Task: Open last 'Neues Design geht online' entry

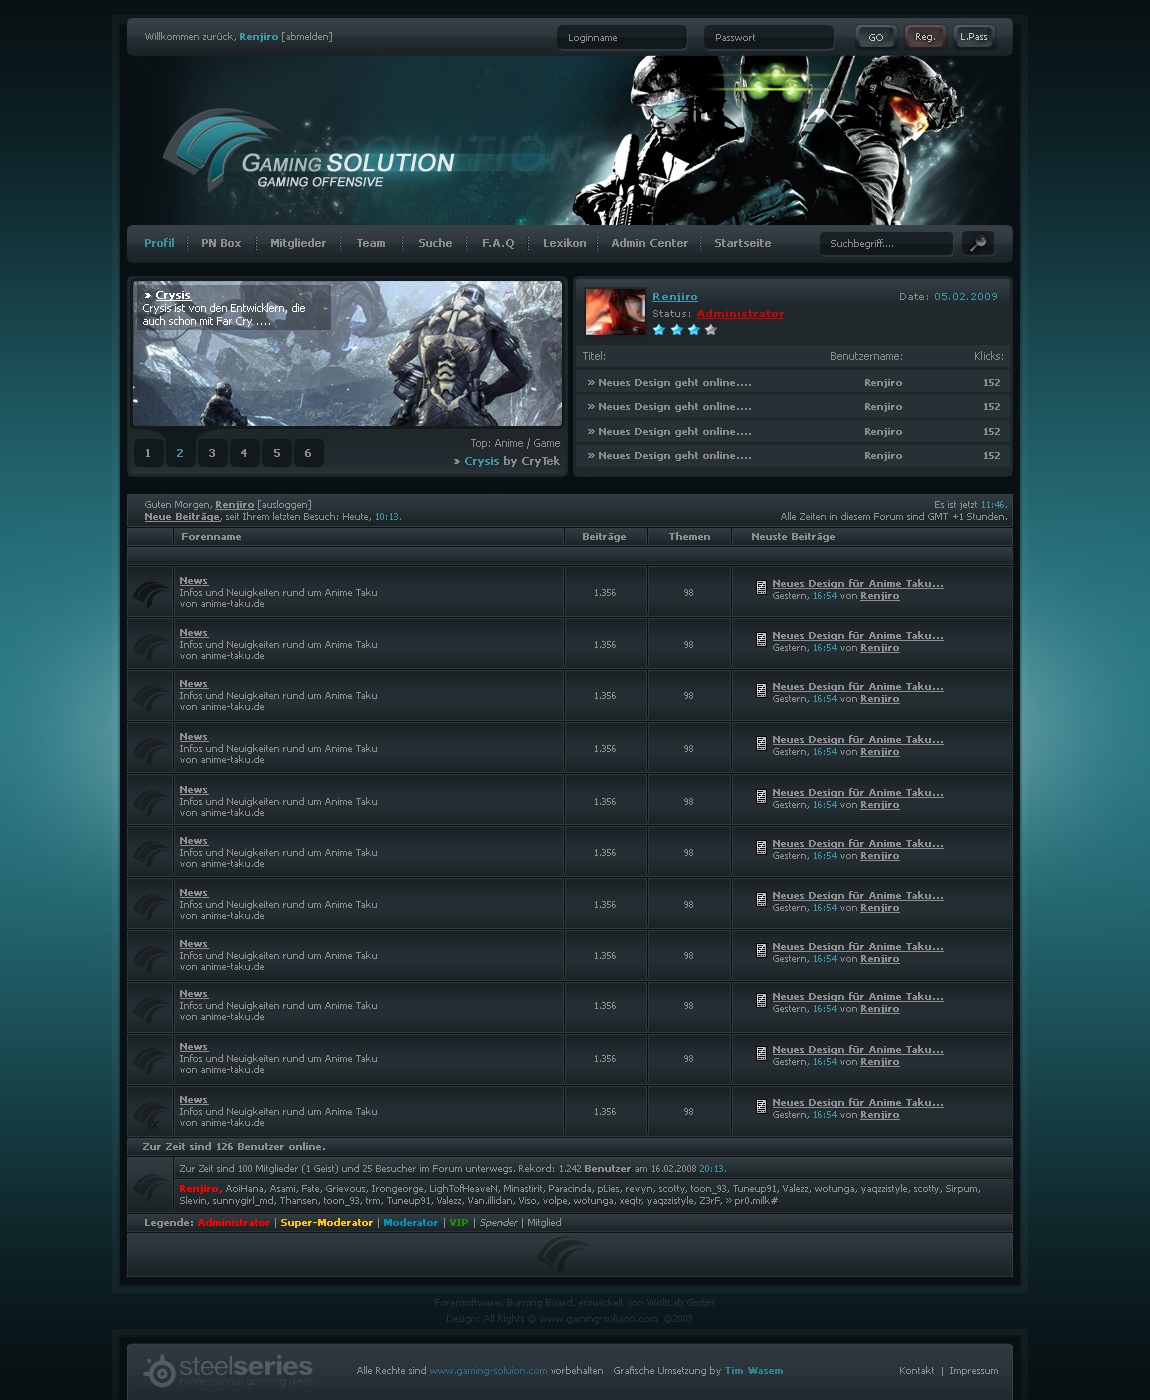Action: click(669, 455)
